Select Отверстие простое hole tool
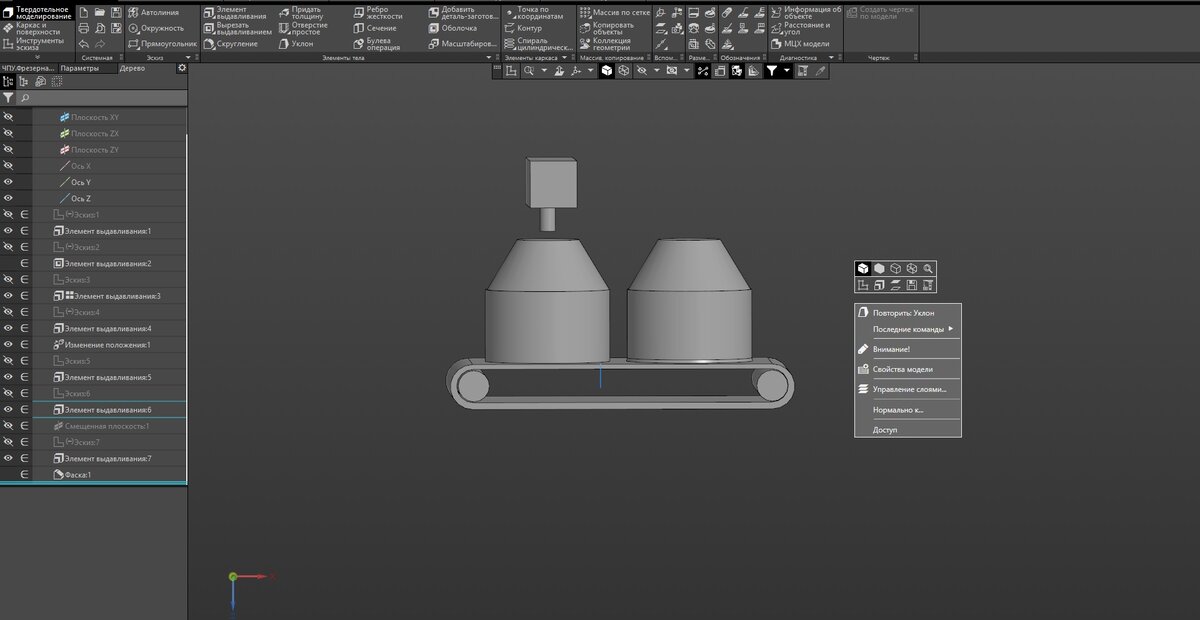Screen dimensions: 1200x620 pos(301,28)
